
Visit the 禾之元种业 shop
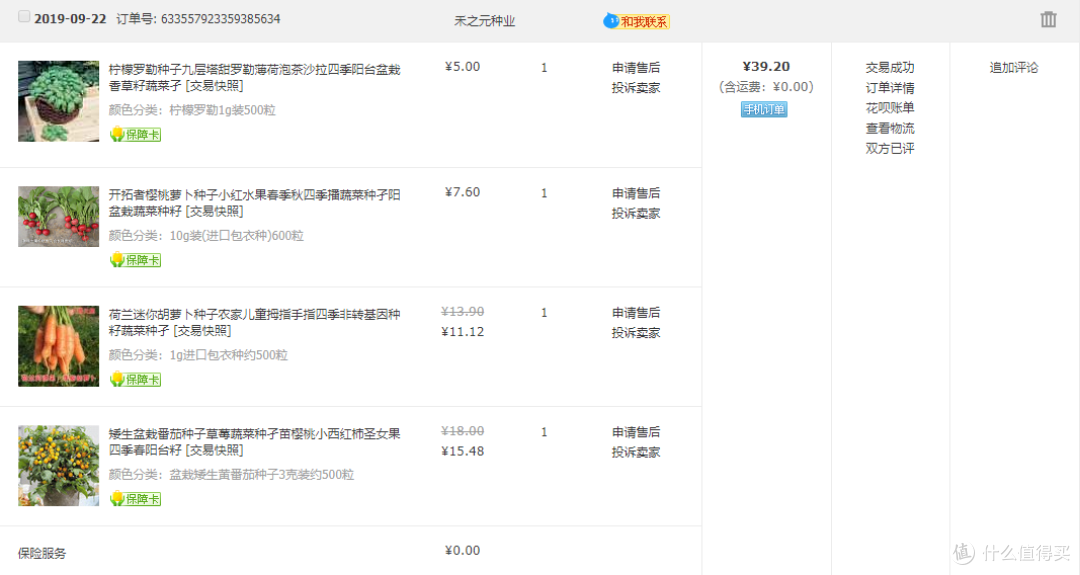click(x=484, y=21)
